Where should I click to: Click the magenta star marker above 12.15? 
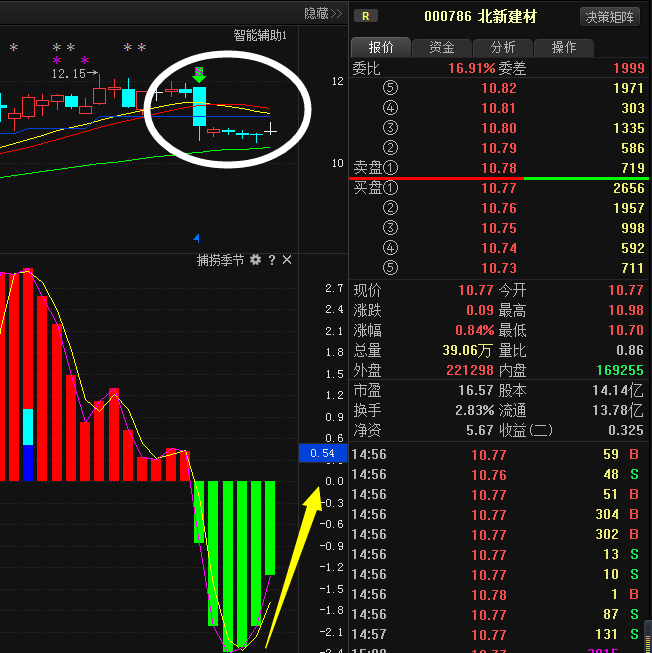(x=57, y=61)
